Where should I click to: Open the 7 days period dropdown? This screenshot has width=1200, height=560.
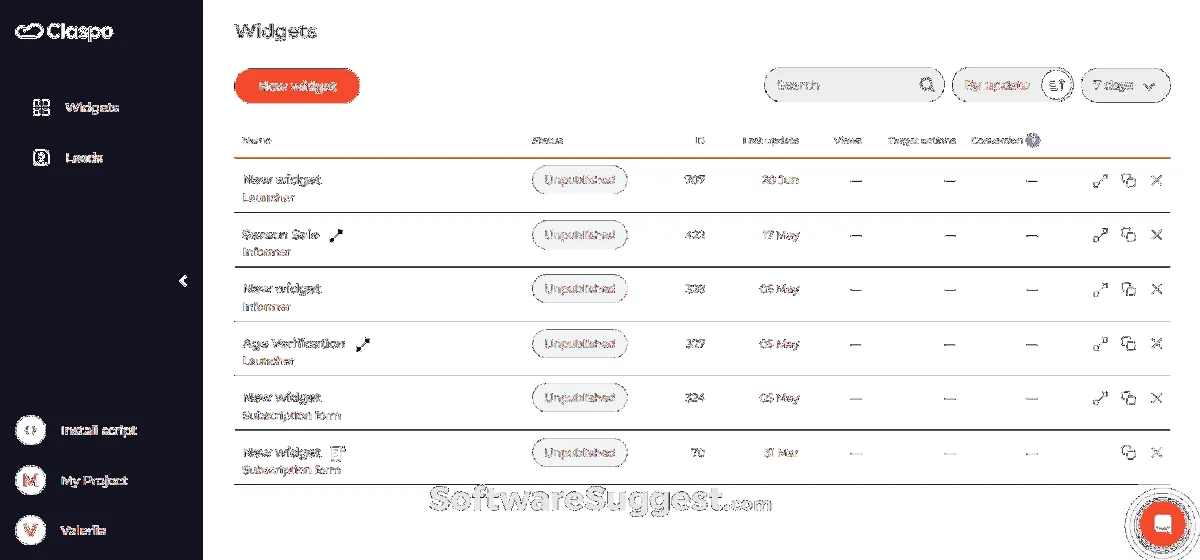coord(1125,85)
